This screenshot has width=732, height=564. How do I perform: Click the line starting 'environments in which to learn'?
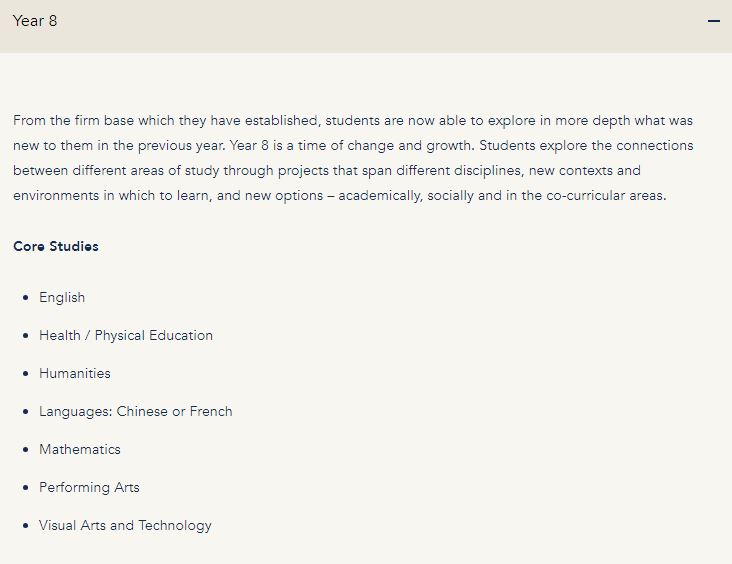(340, 195)
